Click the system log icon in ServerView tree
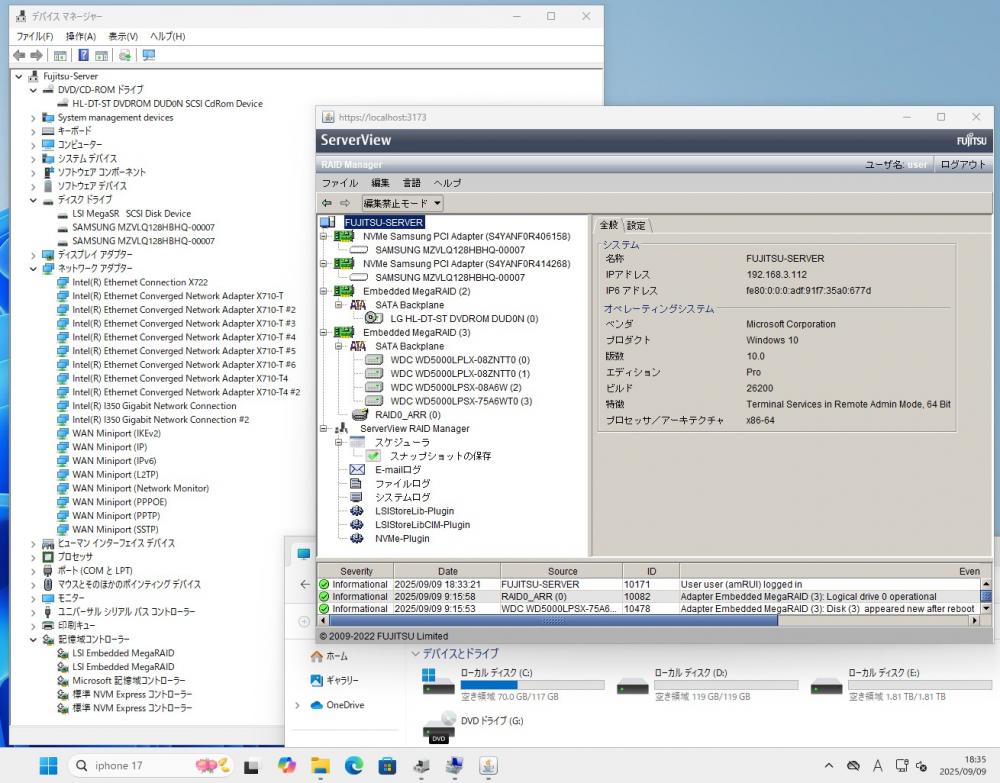Viewport: 1000px width, 783px height. point(357,497)
